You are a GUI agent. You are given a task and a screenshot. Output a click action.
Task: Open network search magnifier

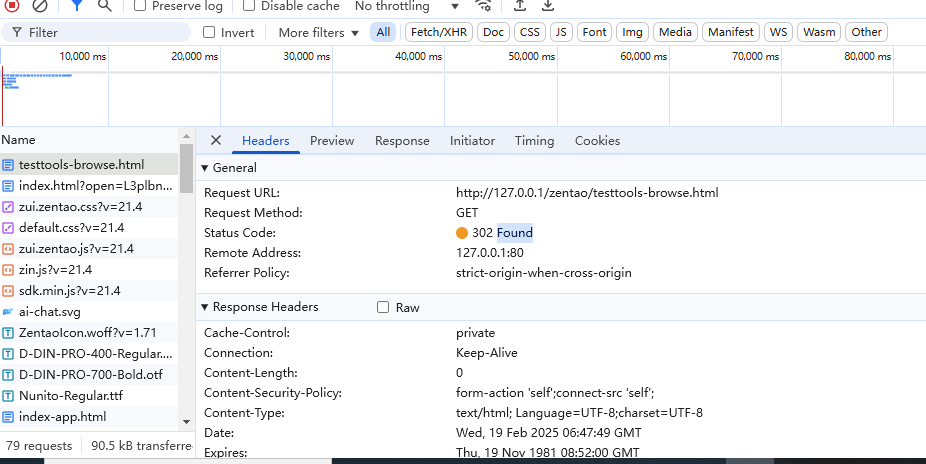pyautogui.click(x=105, y=5)
